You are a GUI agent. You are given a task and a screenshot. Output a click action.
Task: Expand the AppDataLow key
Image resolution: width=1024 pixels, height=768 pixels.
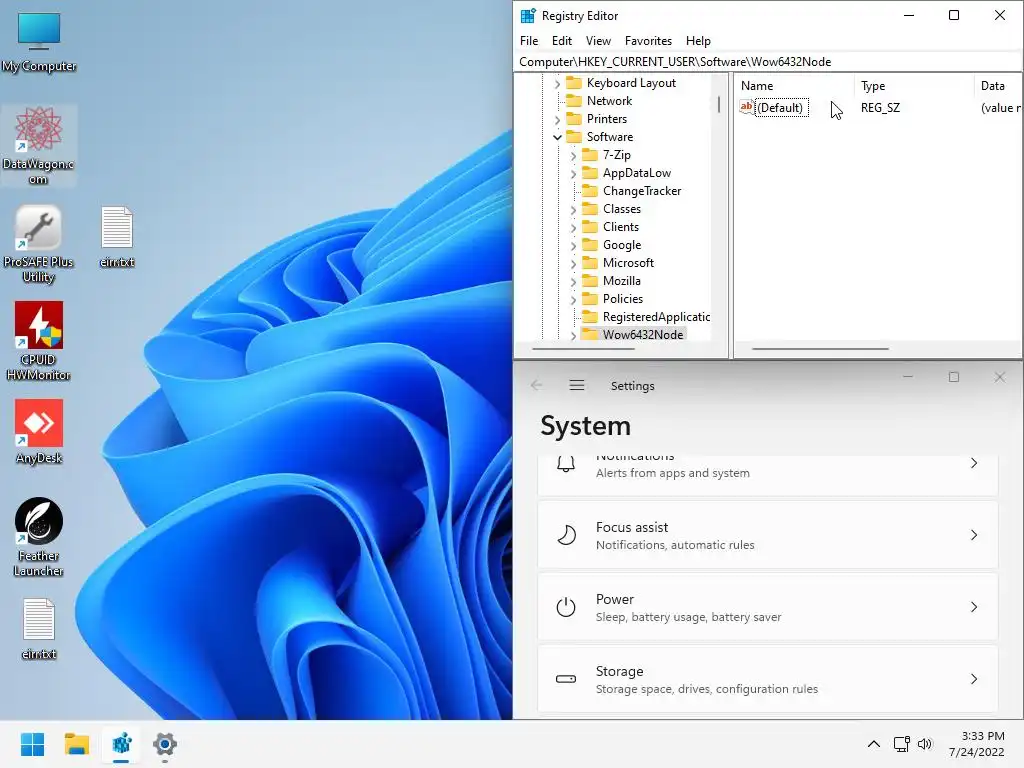573,174
